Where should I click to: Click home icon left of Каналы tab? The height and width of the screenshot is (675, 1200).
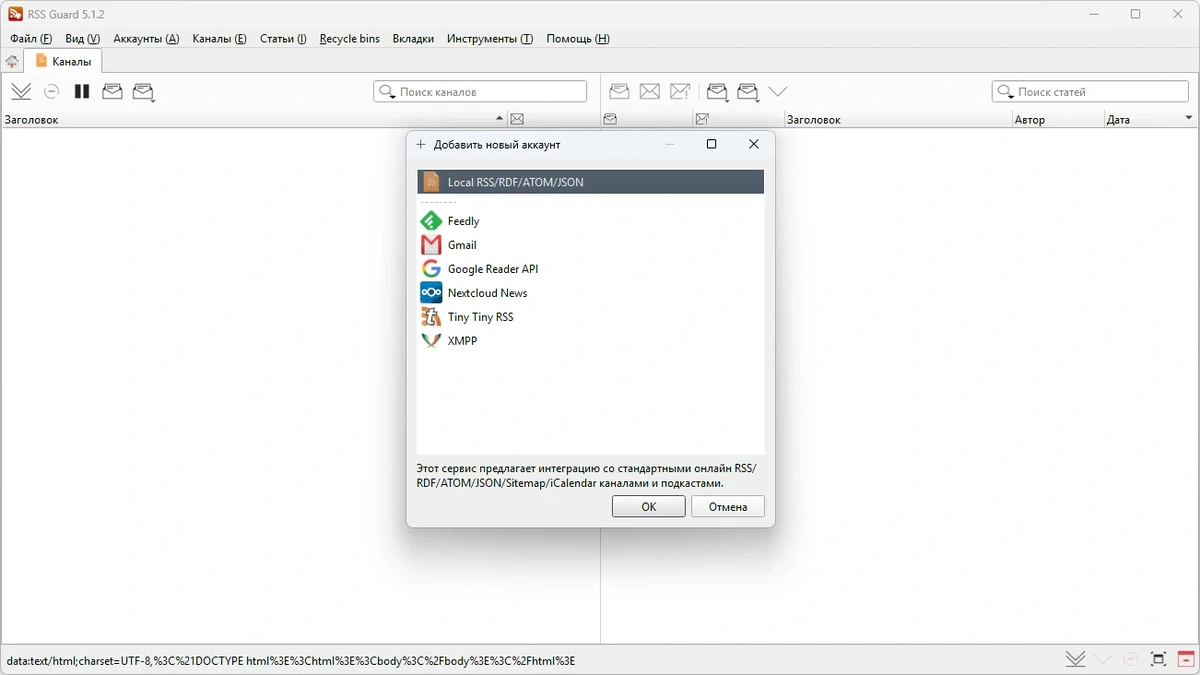point(12,61)
